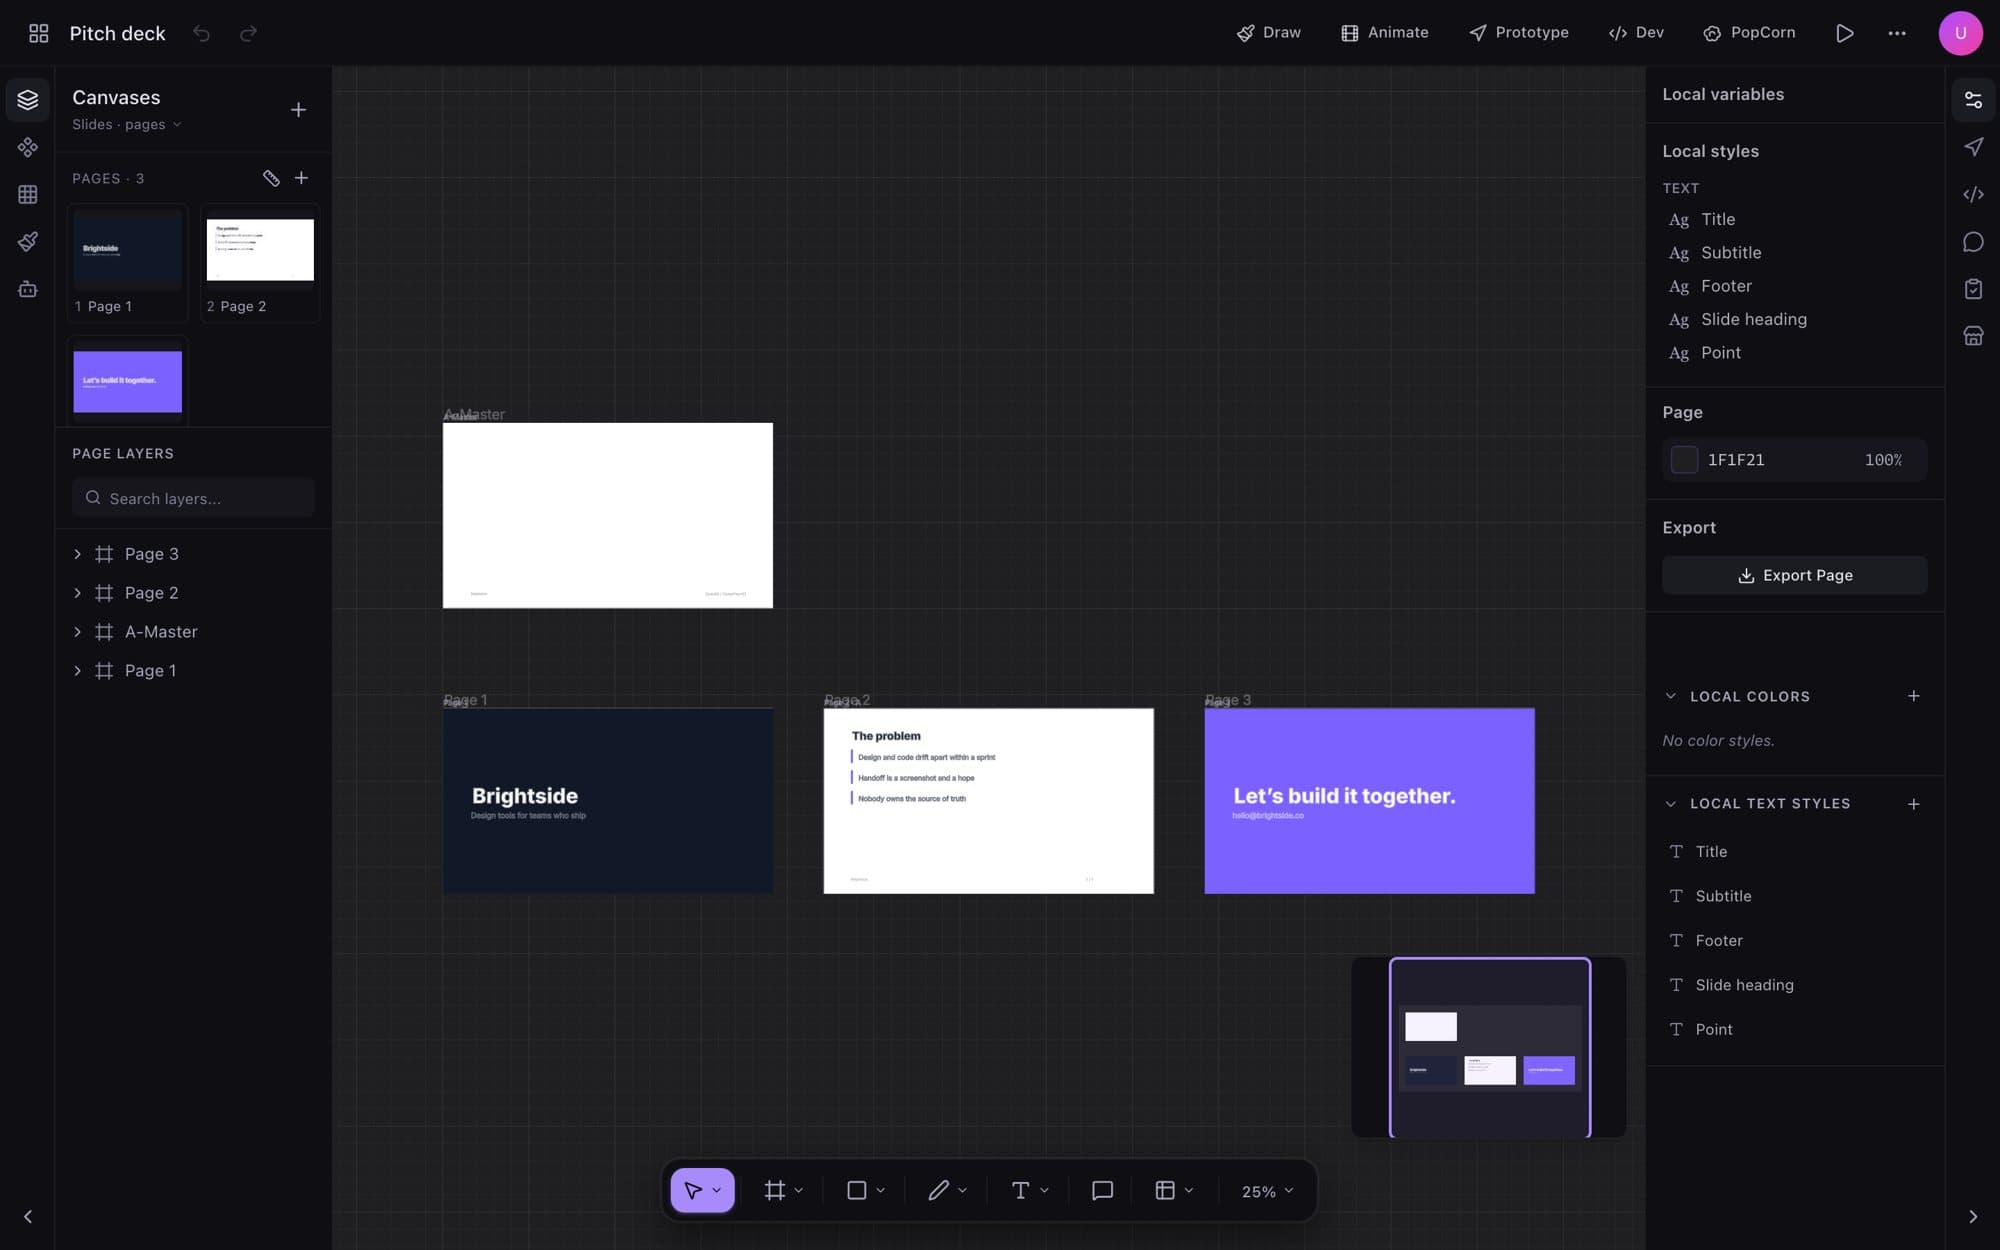The image size is (2000, 1250).
Task: Open the store icon in right sidebar
Action: click(1973, 336)
